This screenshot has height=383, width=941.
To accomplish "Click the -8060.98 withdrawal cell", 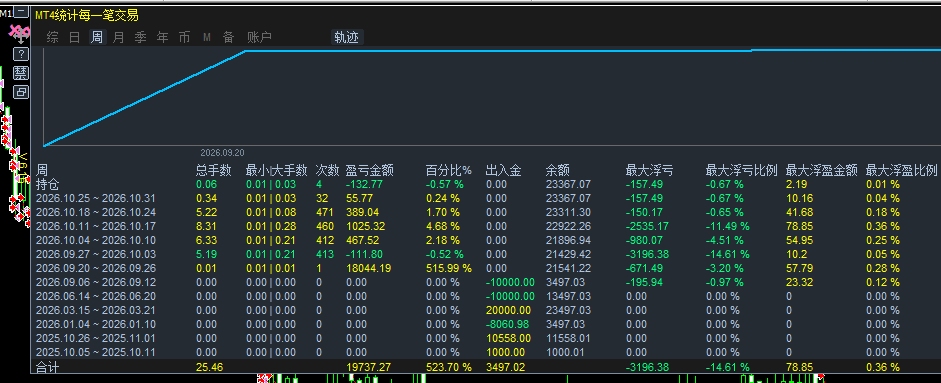I will pyautogui.click(x=508, y=324).
